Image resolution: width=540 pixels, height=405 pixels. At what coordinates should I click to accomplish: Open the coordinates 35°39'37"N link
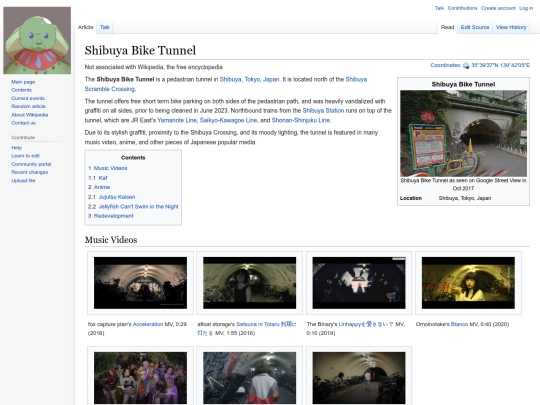click(x=500, y=65)
